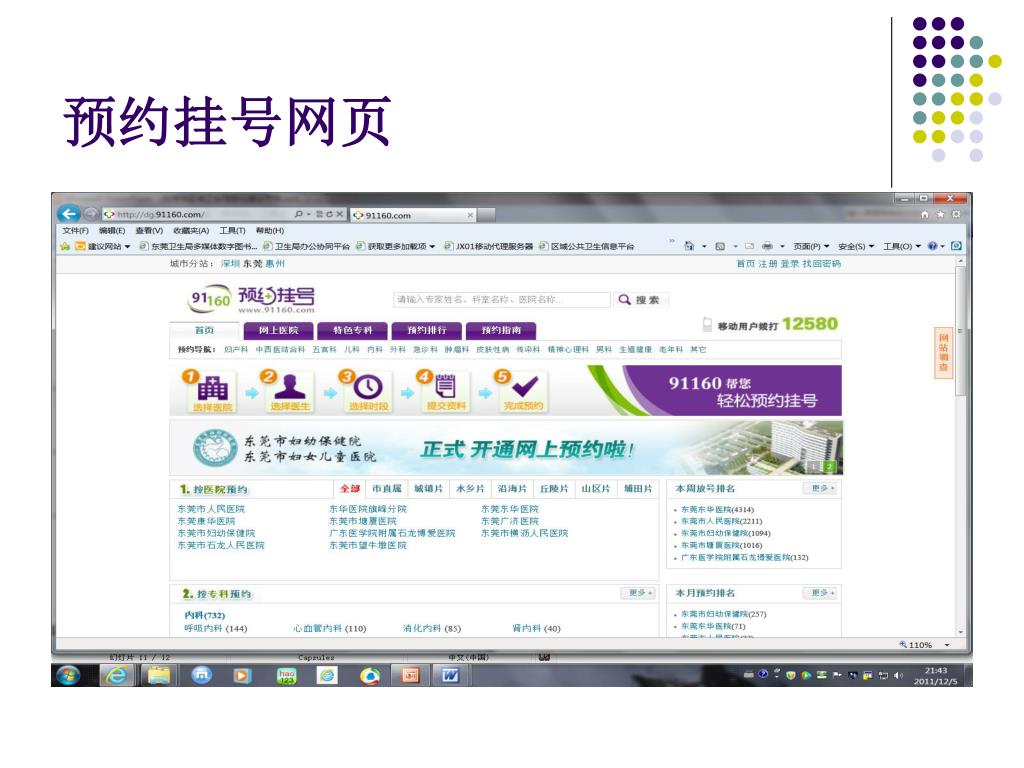Select step 5 完成预约 checkmark icon
This screenshot has width=1024, height=768.
[x=523, y=390]
